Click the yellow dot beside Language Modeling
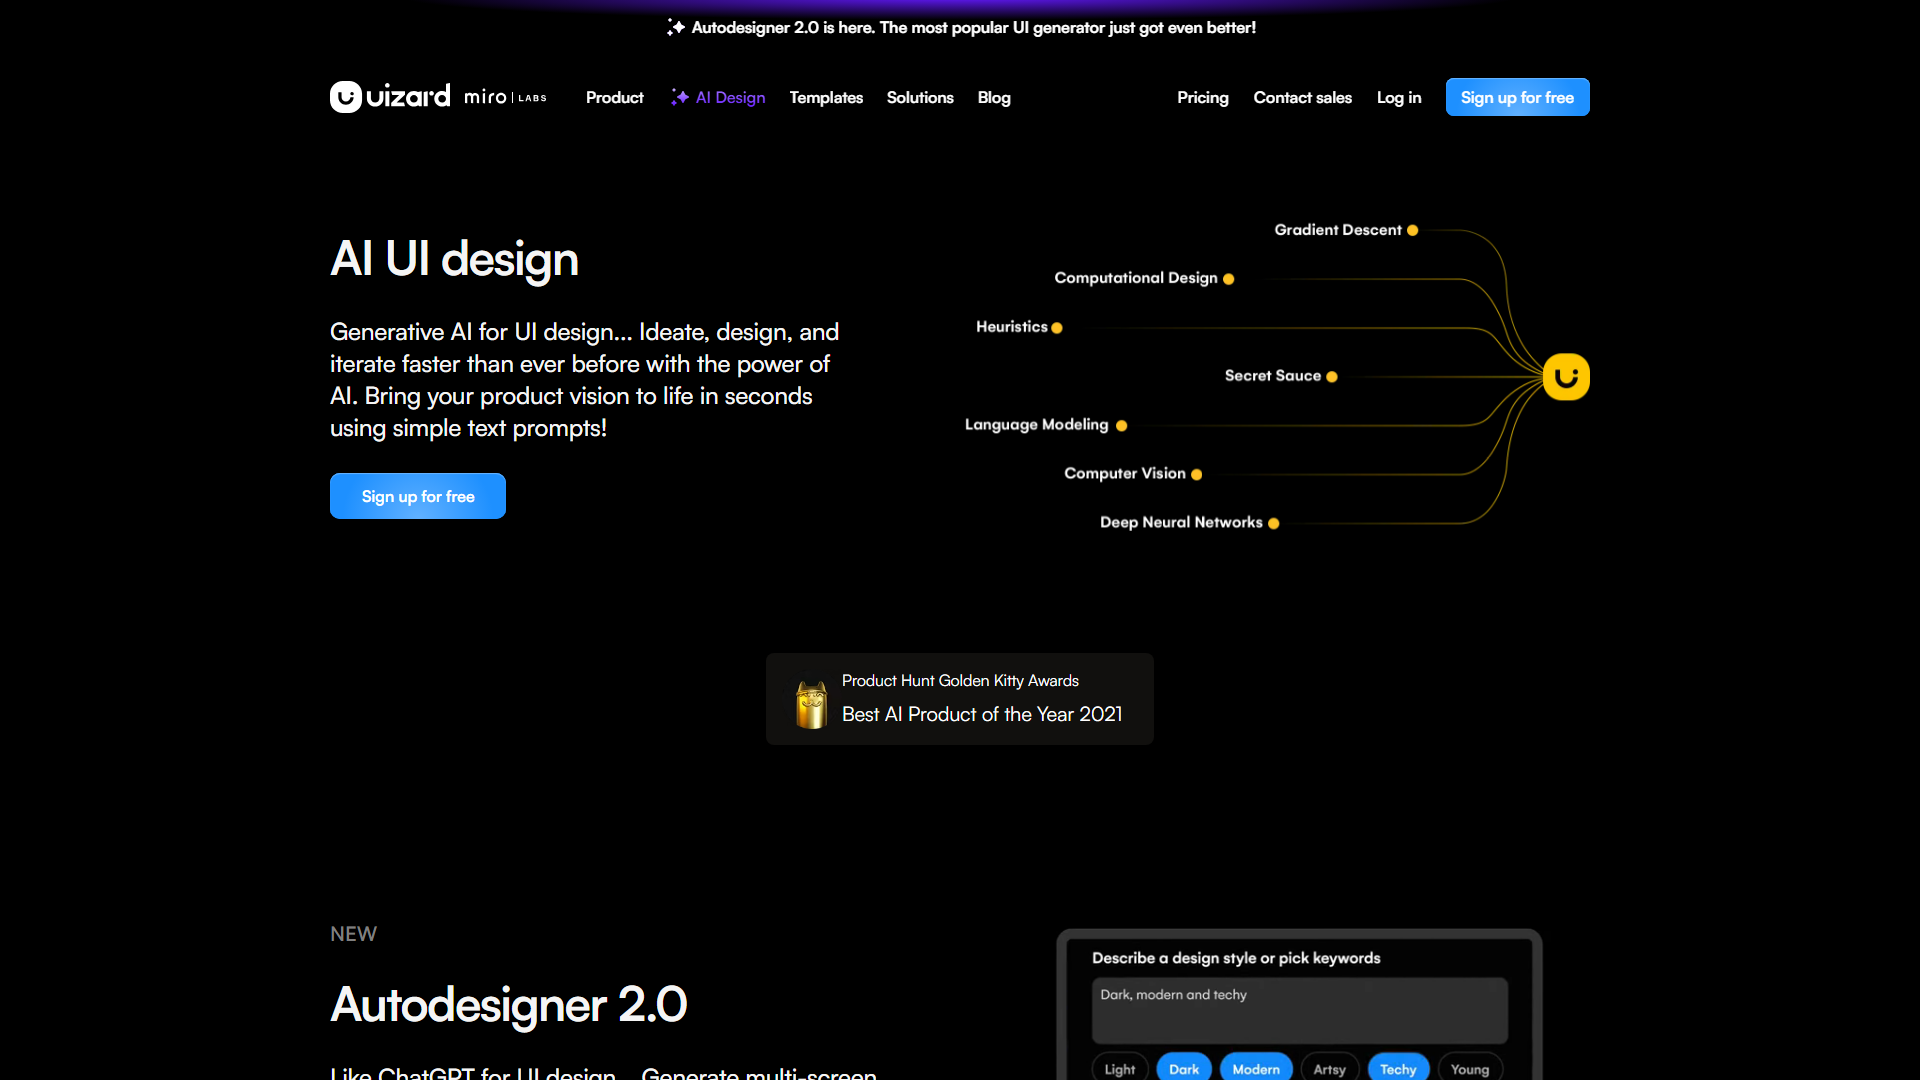 point(1122,426)
